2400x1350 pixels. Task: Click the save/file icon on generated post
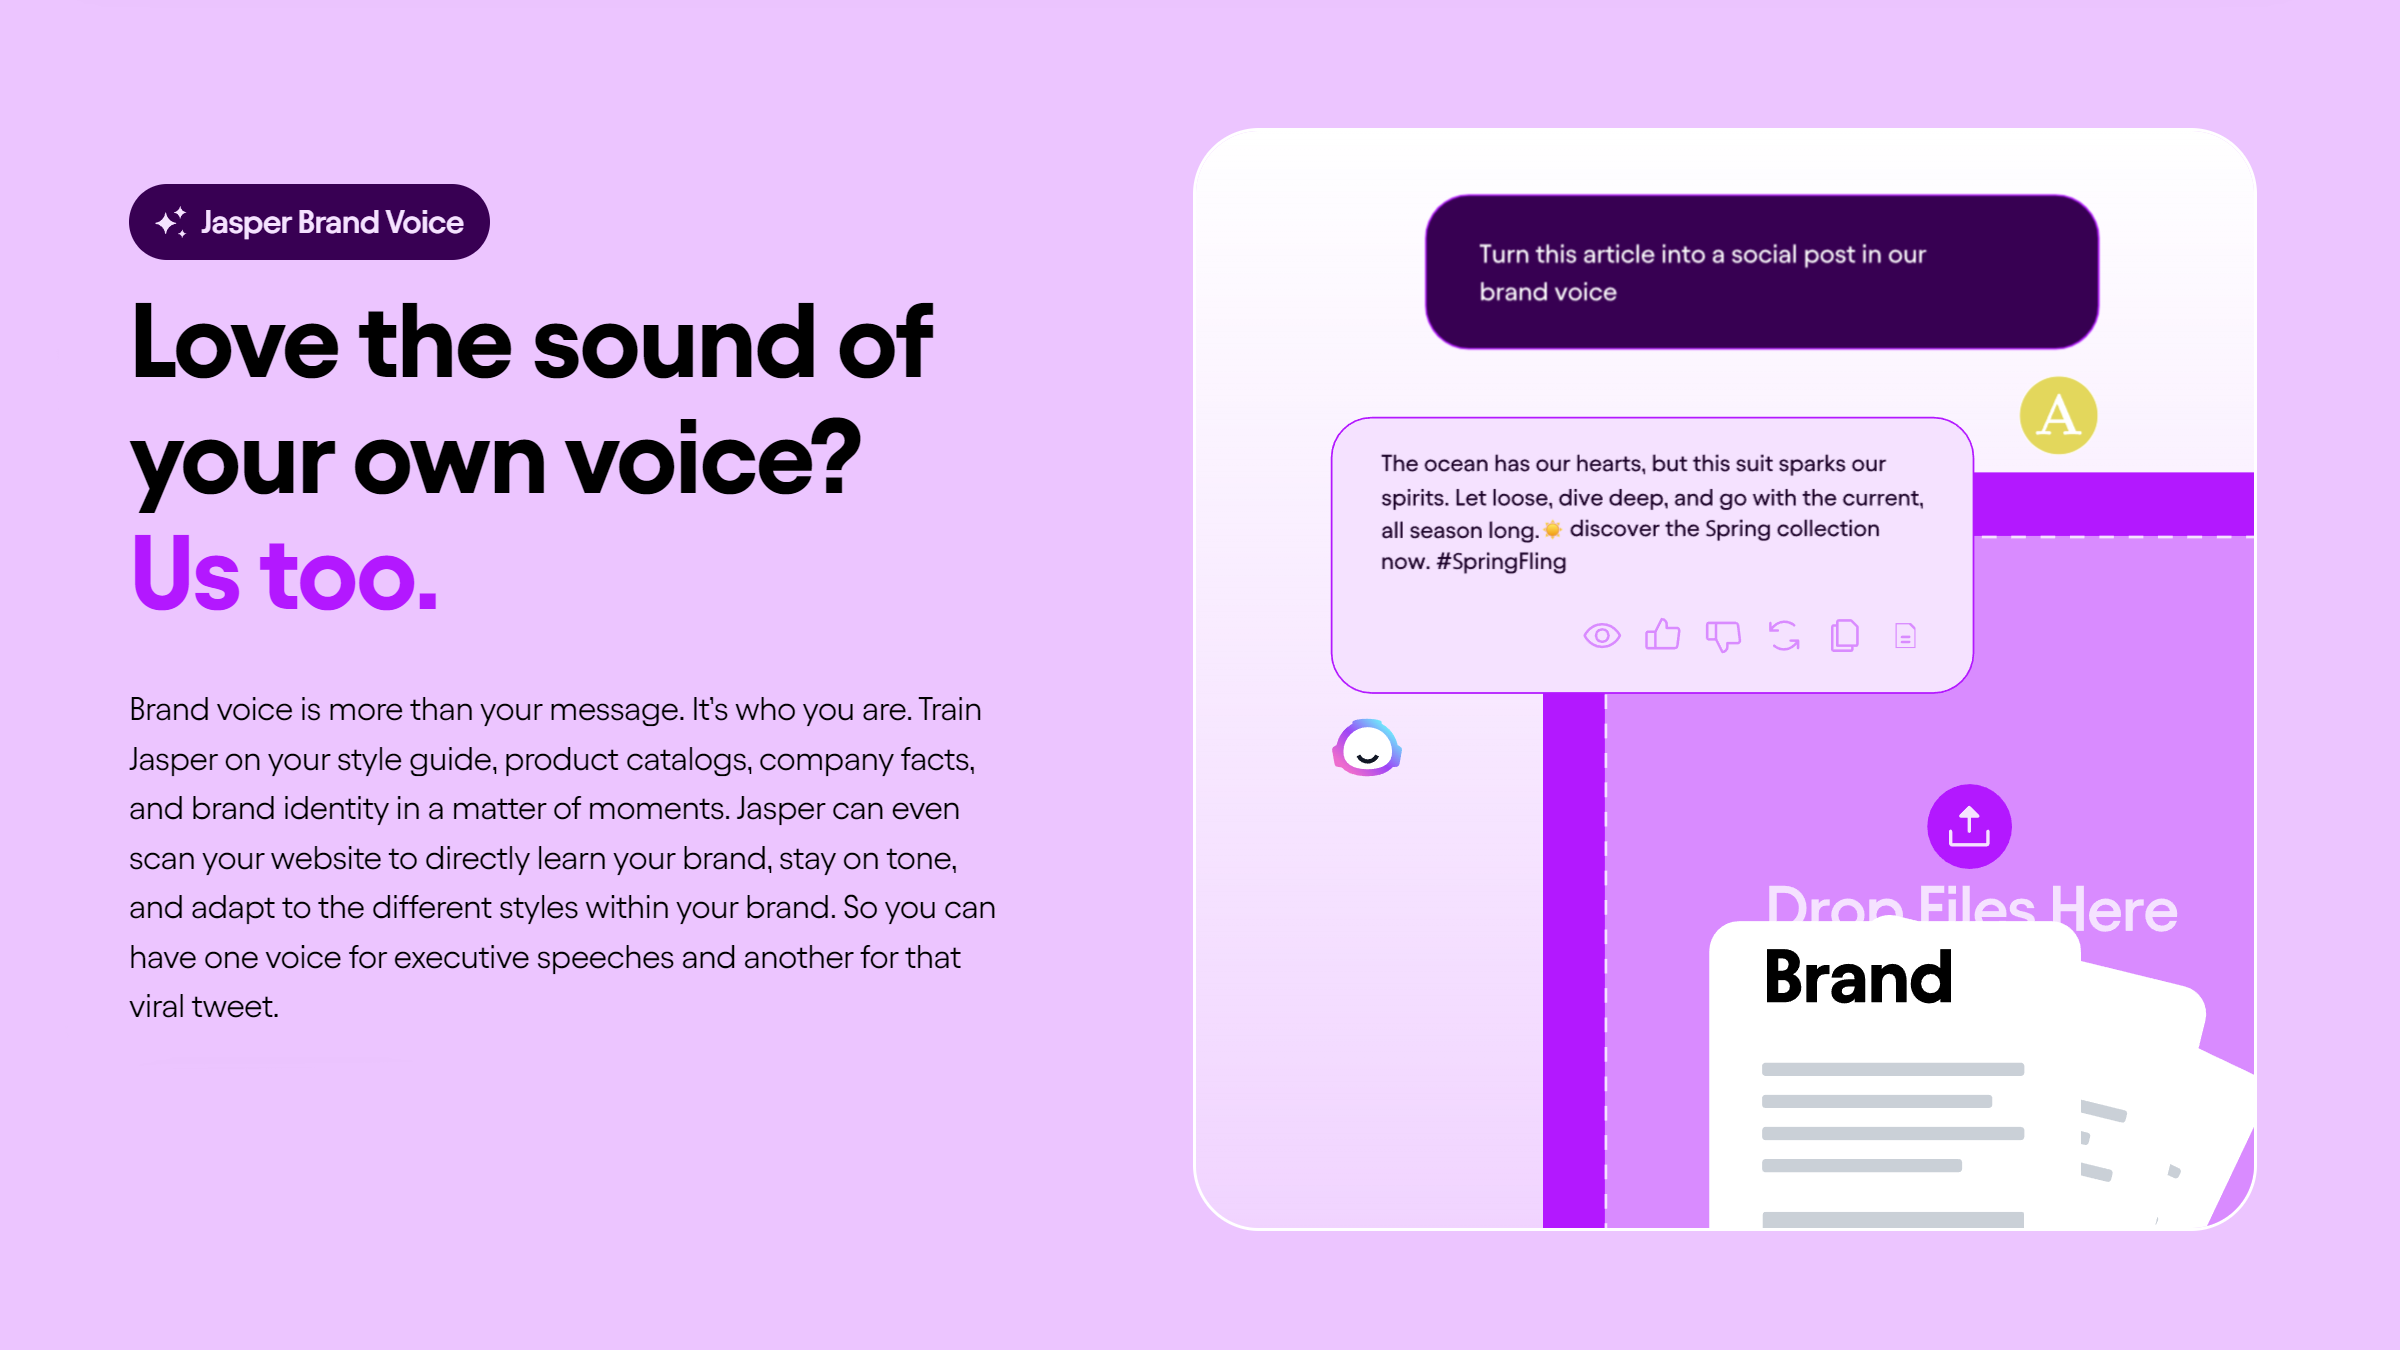point(1904,635)
